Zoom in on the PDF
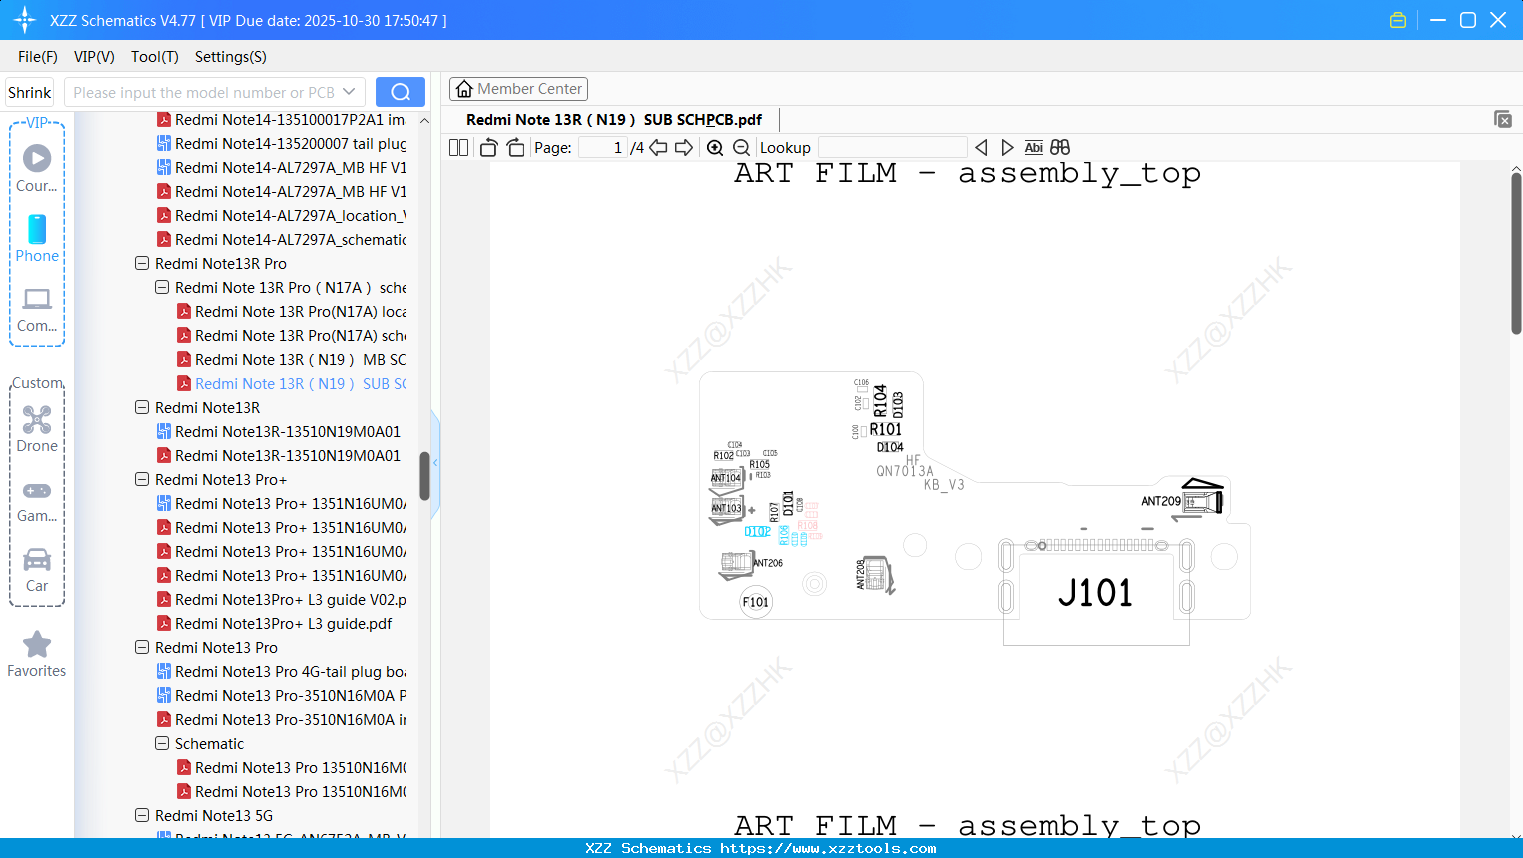The image size is (1523, 858). (715, 148)
